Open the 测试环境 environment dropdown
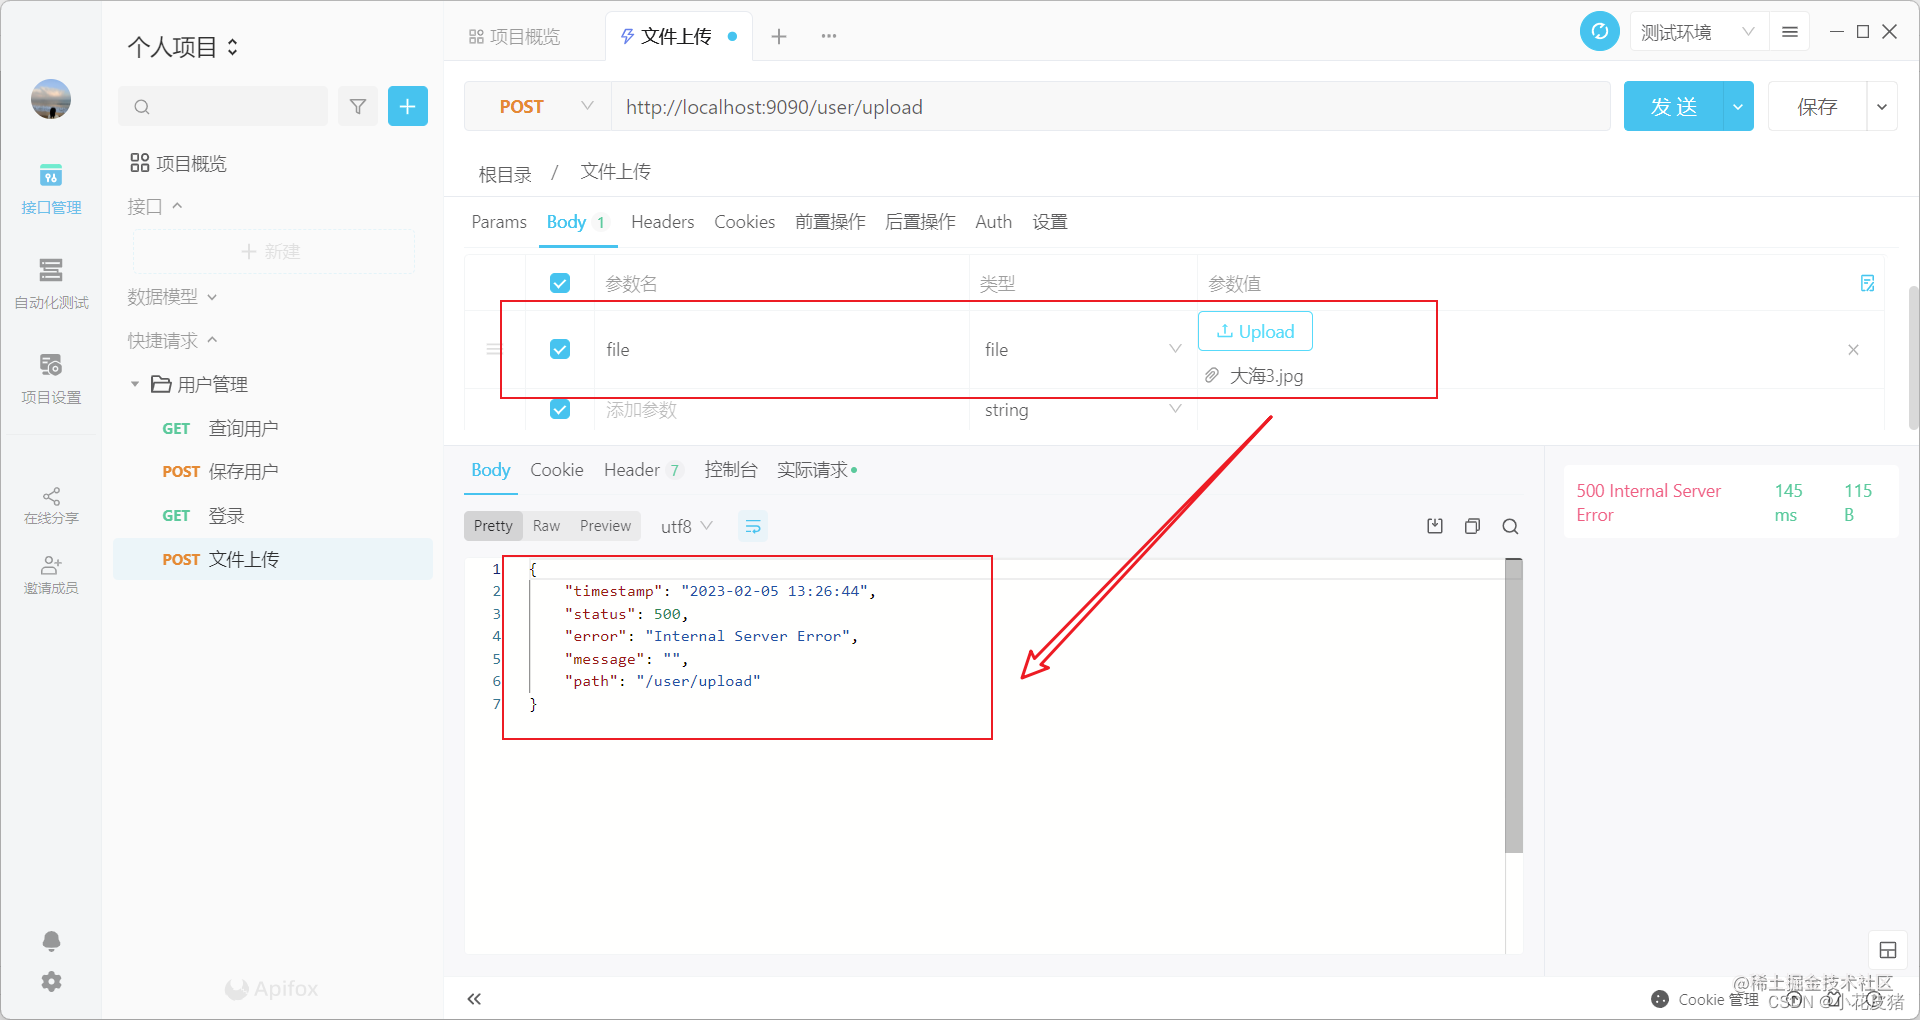The height and width of the screenshot is (1020, 1920). 1698,32
